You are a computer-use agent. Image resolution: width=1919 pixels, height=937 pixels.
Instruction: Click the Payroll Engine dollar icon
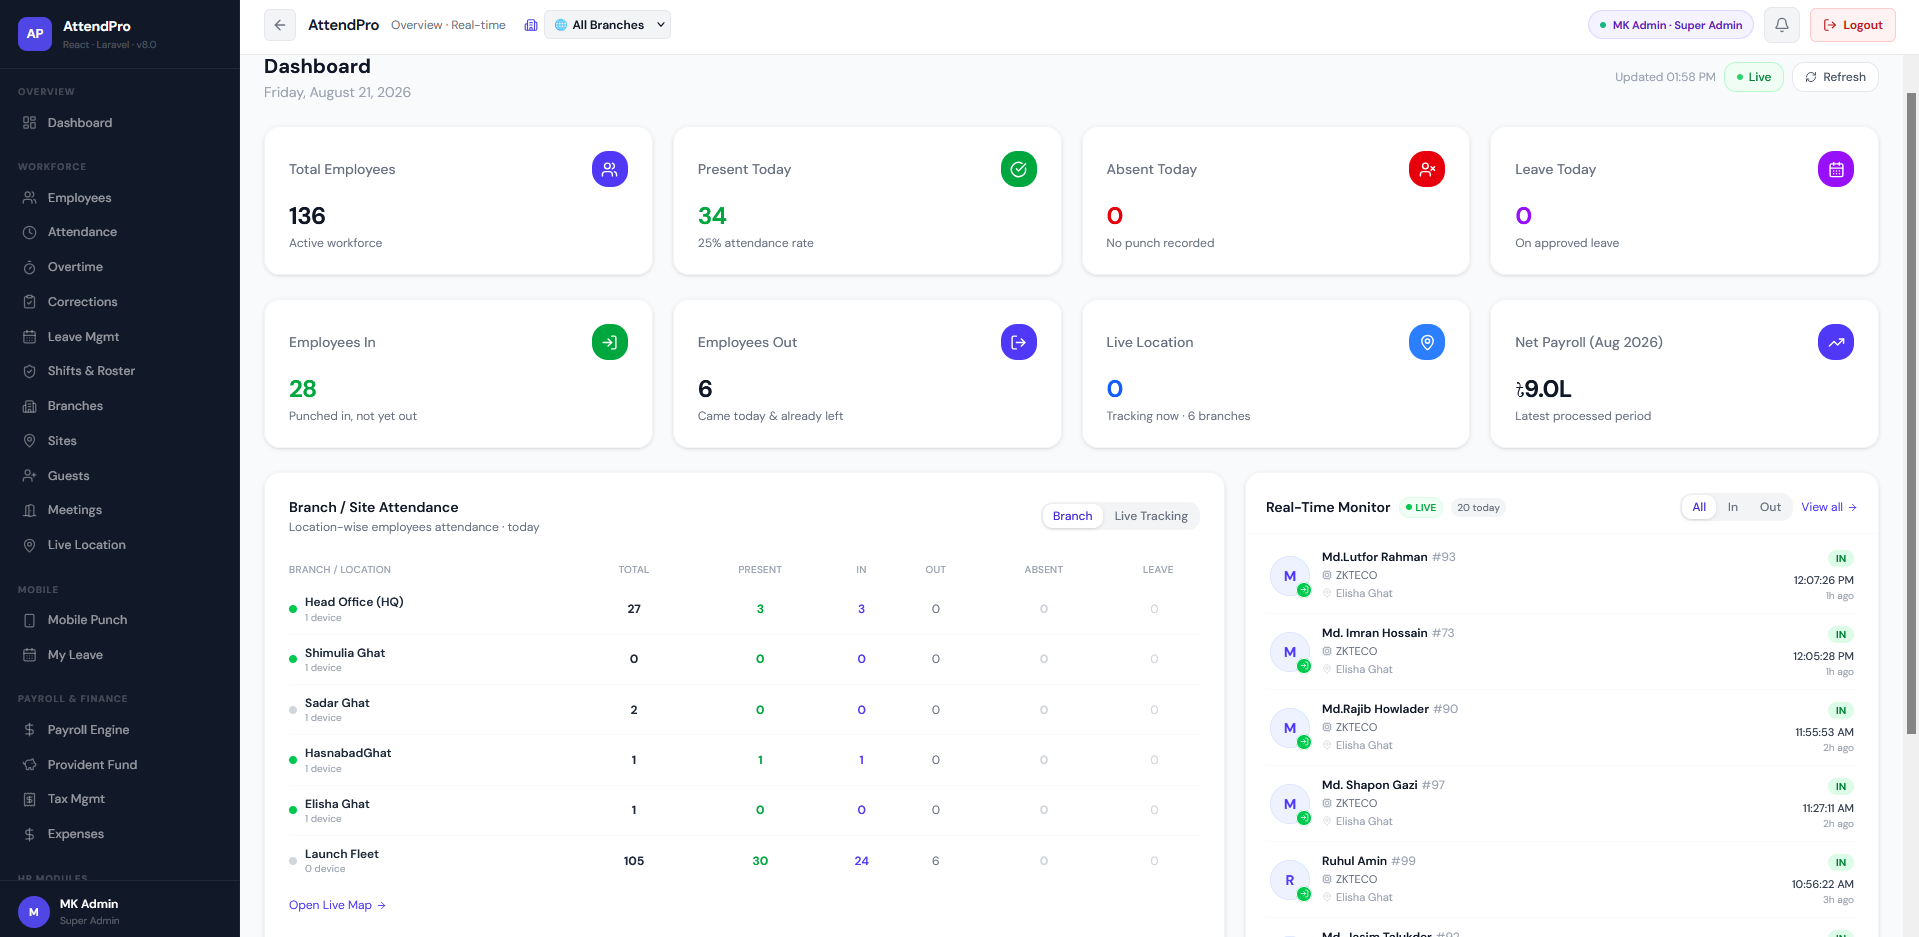click(x=30, y=730)
